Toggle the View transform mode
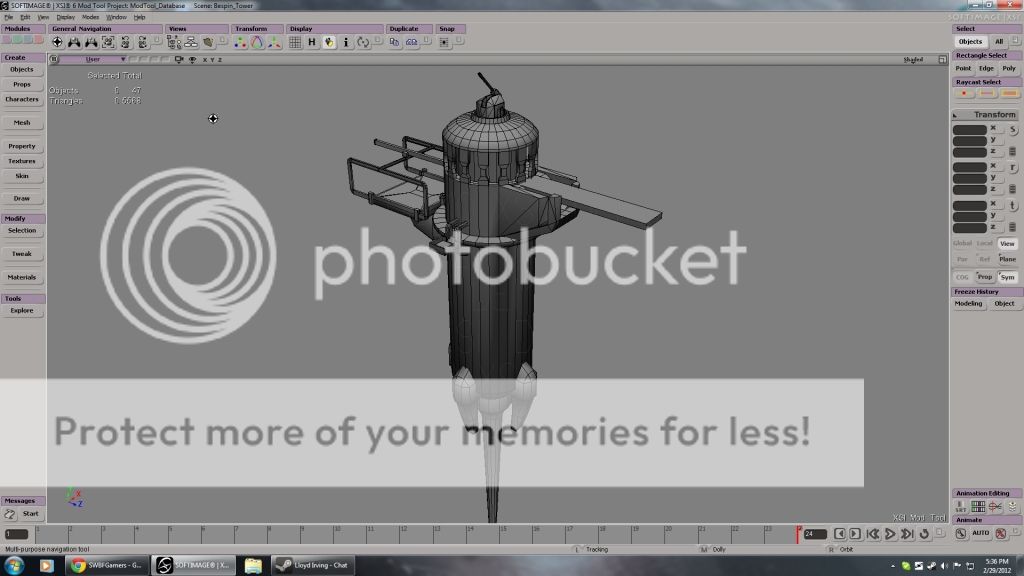This screenshot has width=1024, height=576. 1008,244
